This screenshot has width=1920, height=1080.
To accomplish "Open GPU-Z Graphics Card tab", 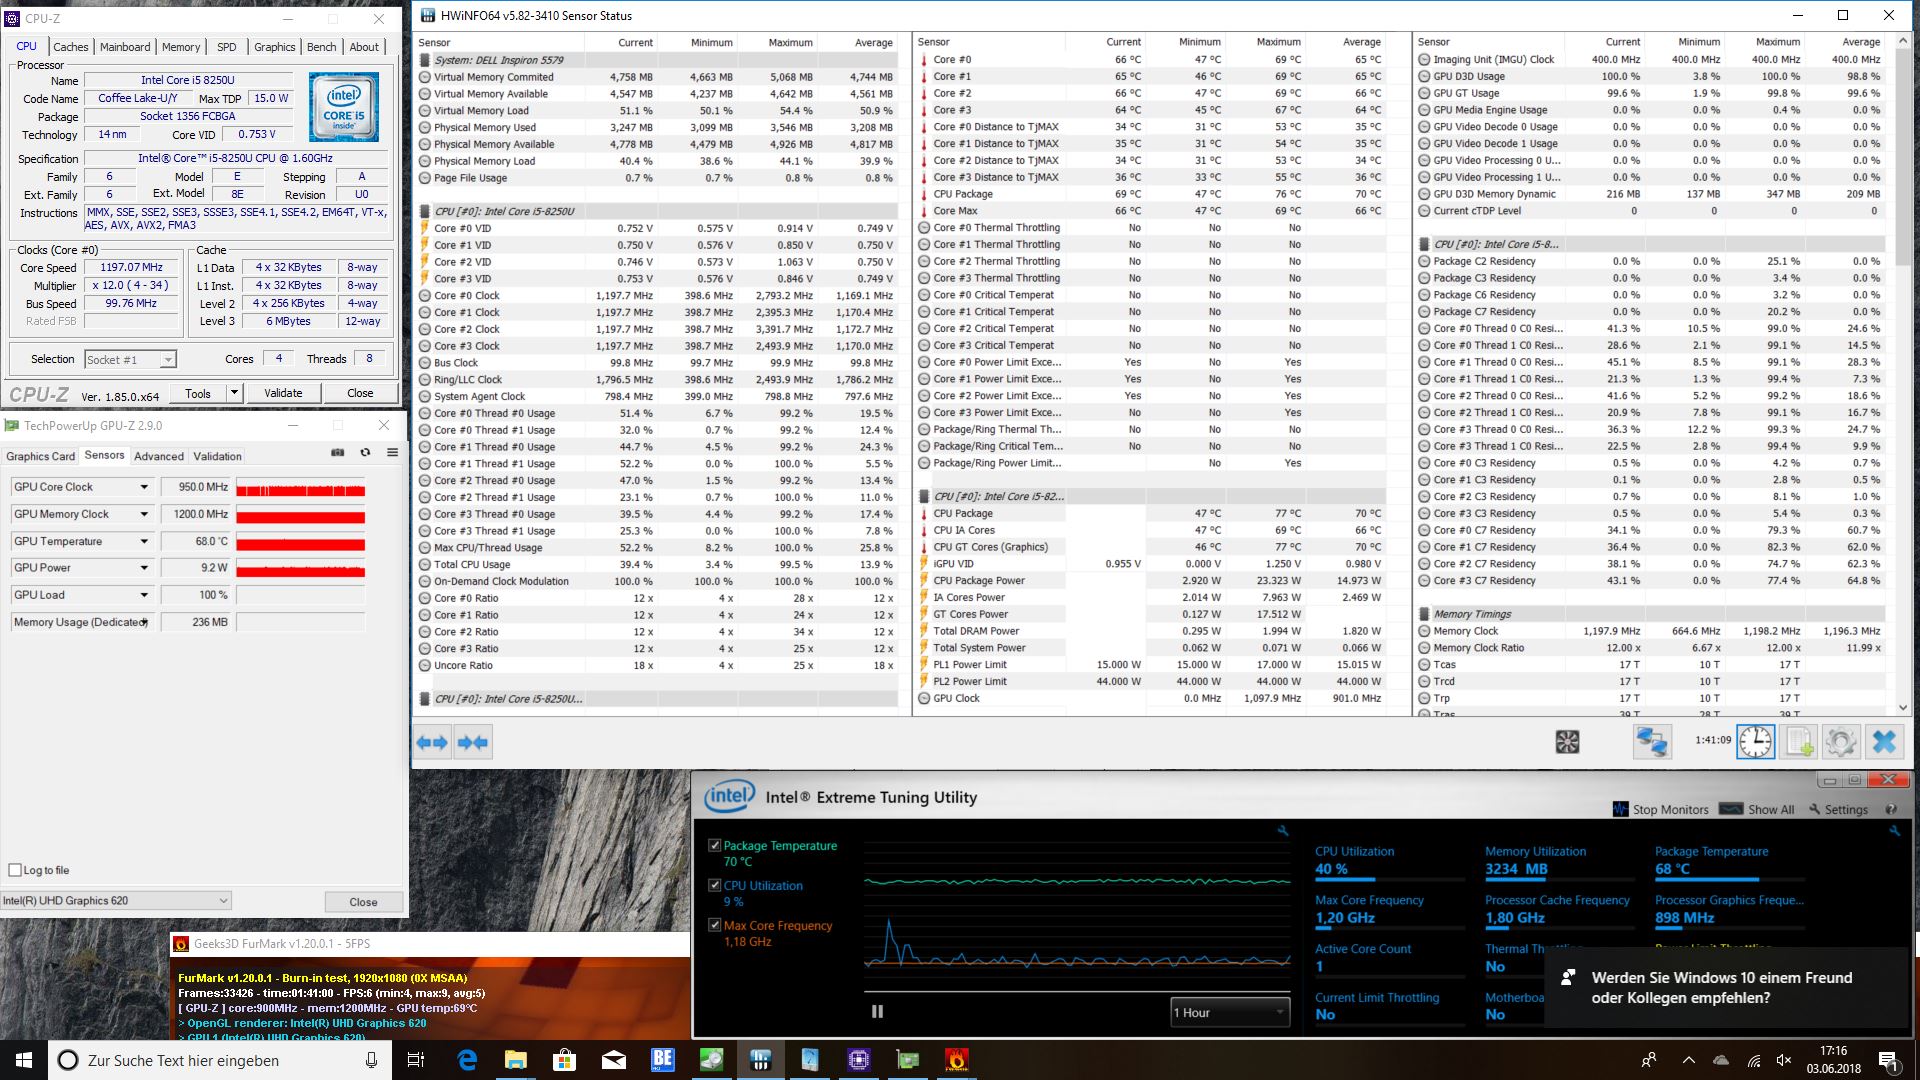I will (41, 456).
